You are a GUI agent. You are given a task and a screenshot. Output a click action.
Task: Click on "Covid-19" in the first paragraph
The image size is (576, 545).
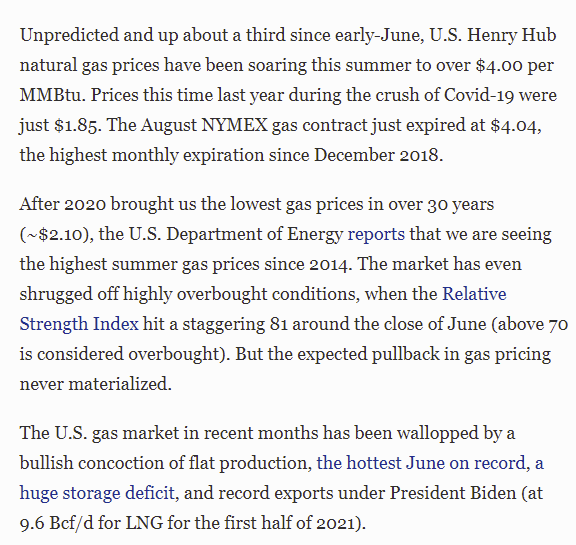(x=479, y=95)
